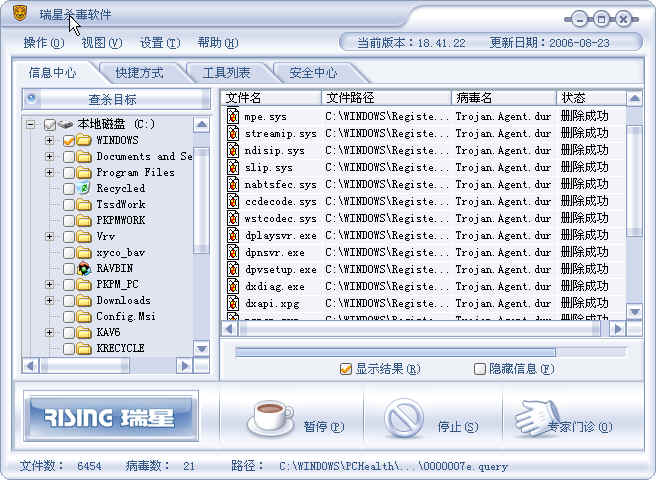Viewport: 656px width, 480px height.
Task: Open the 操作 menu
Action: pos(44,43)
